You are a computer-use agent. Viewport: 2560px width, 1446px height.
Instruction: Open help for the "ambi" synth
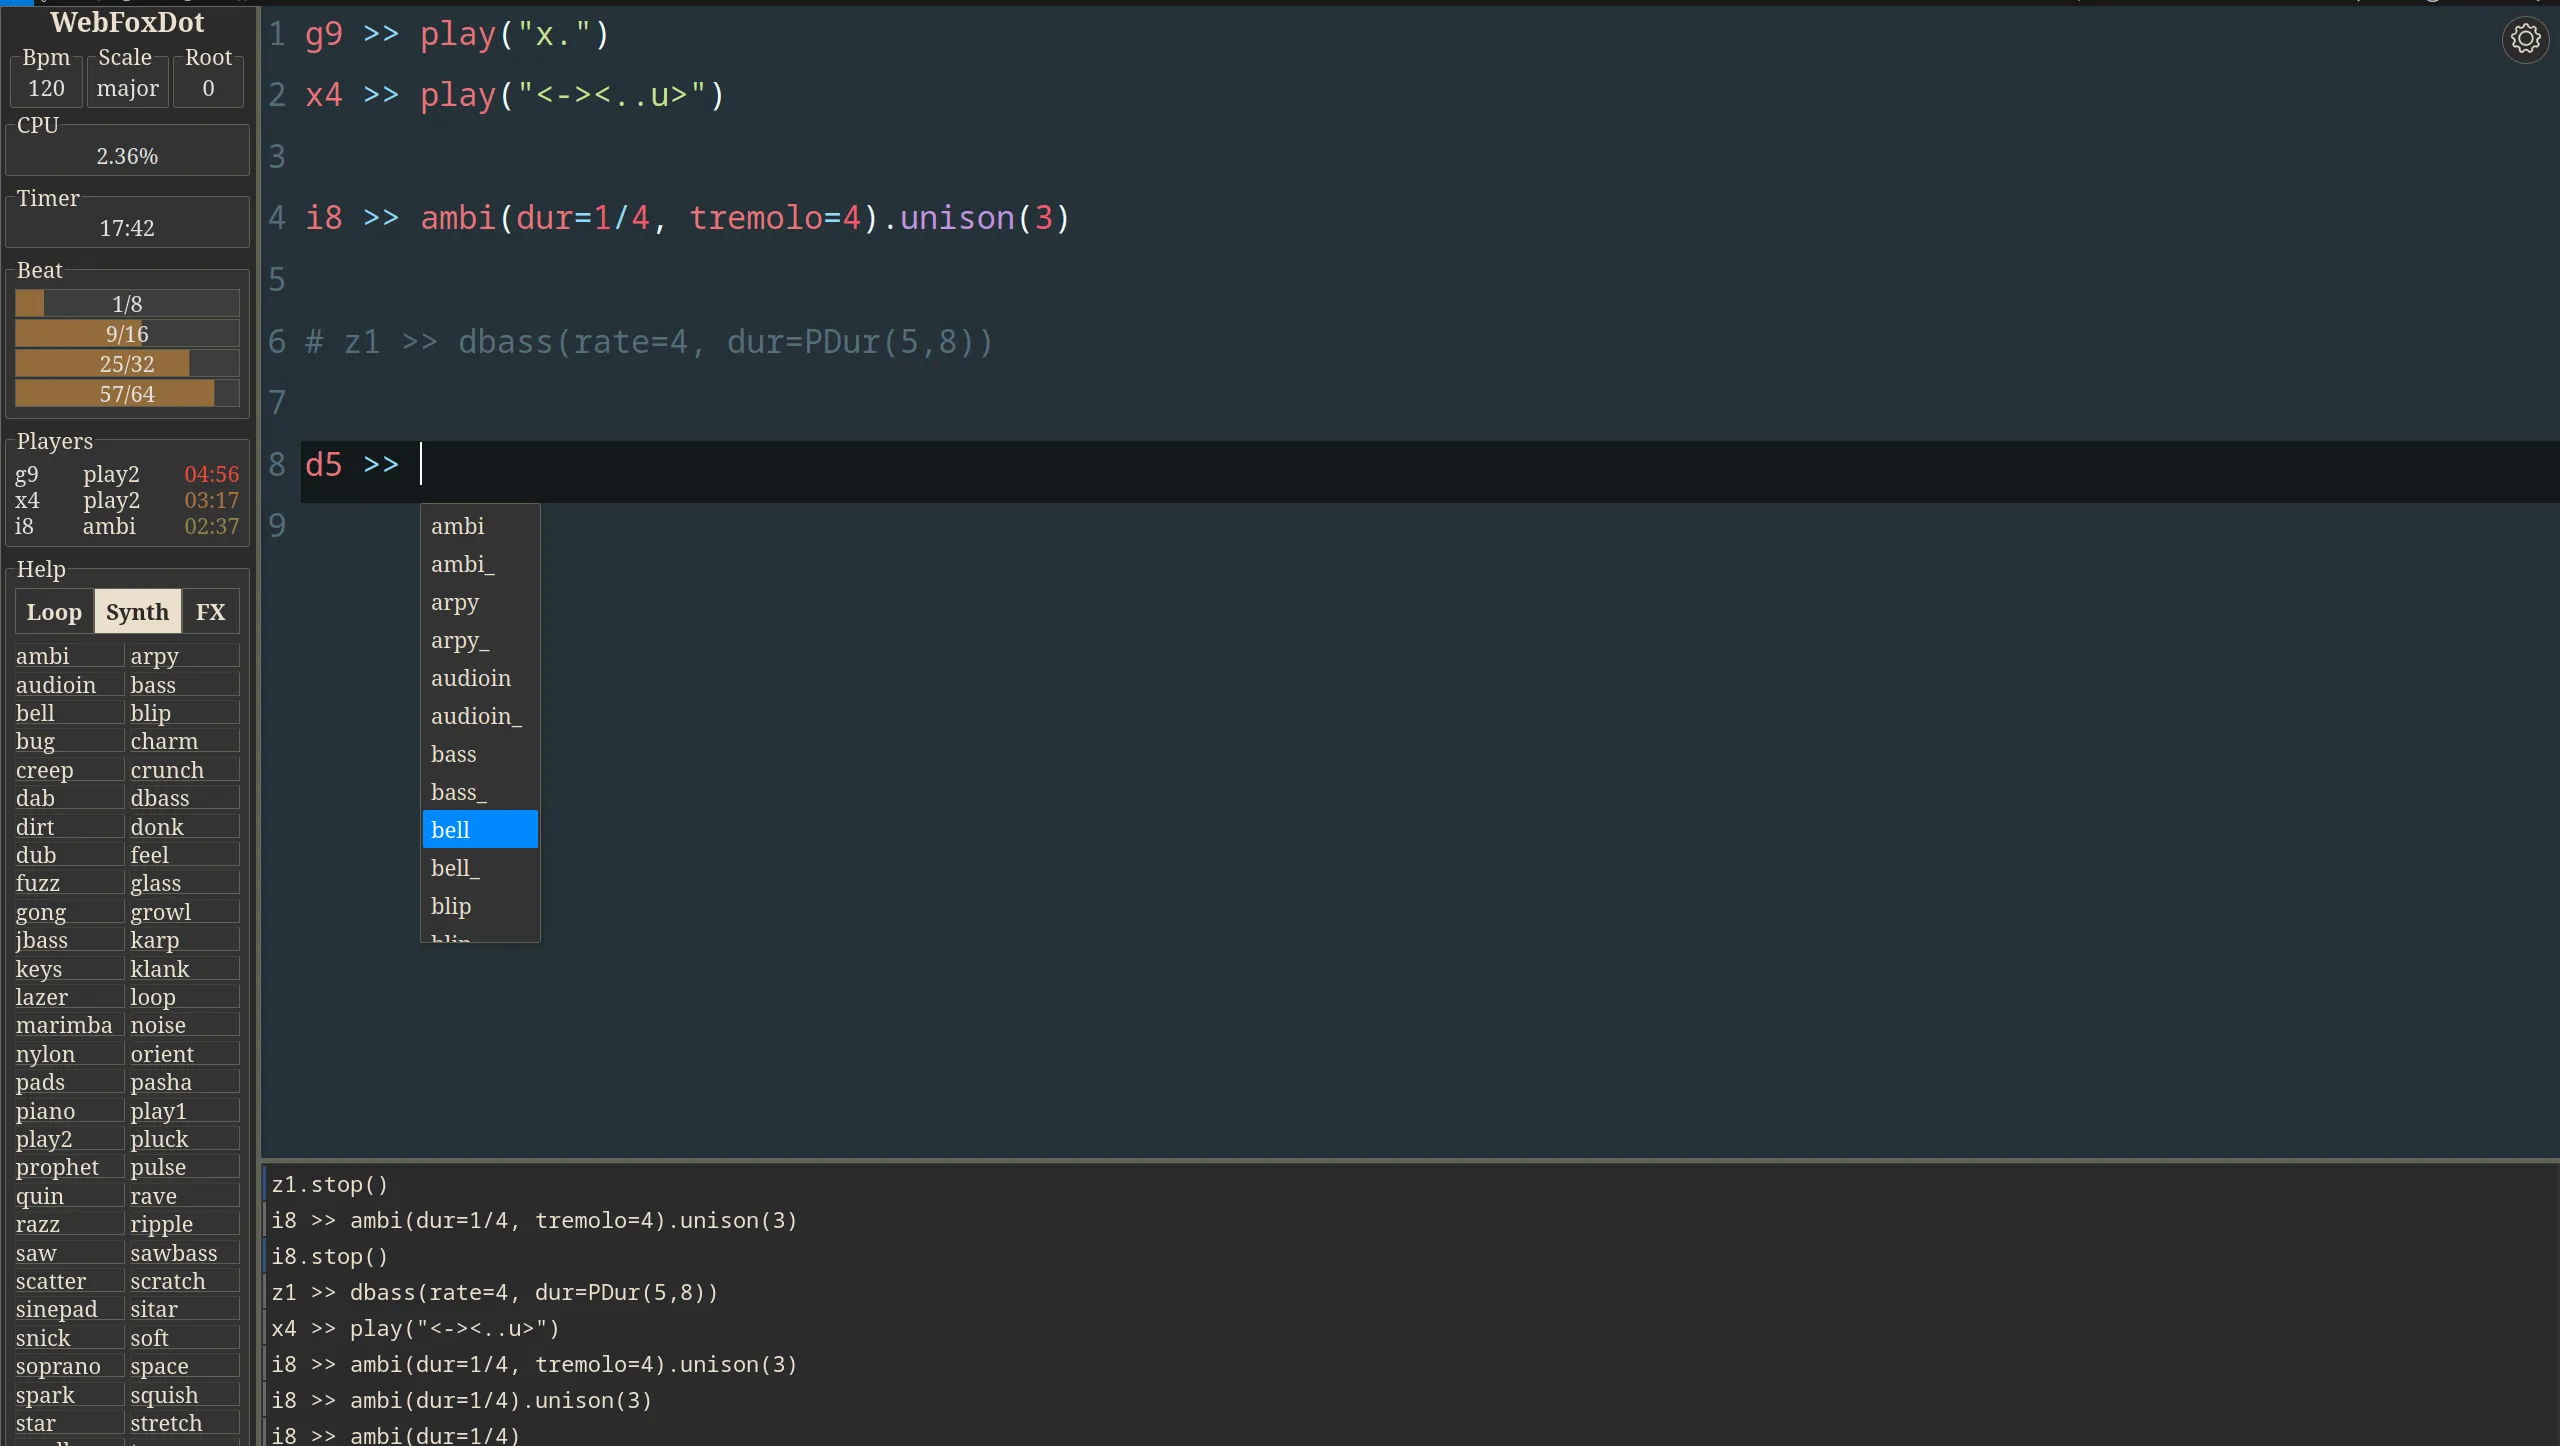pos(41,656)
